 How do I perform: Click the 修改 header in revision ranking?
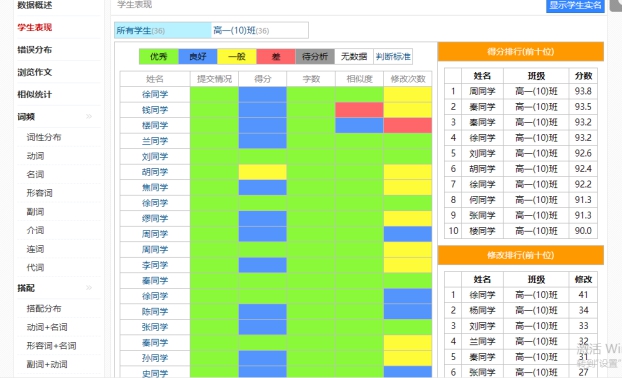point(583,279)
